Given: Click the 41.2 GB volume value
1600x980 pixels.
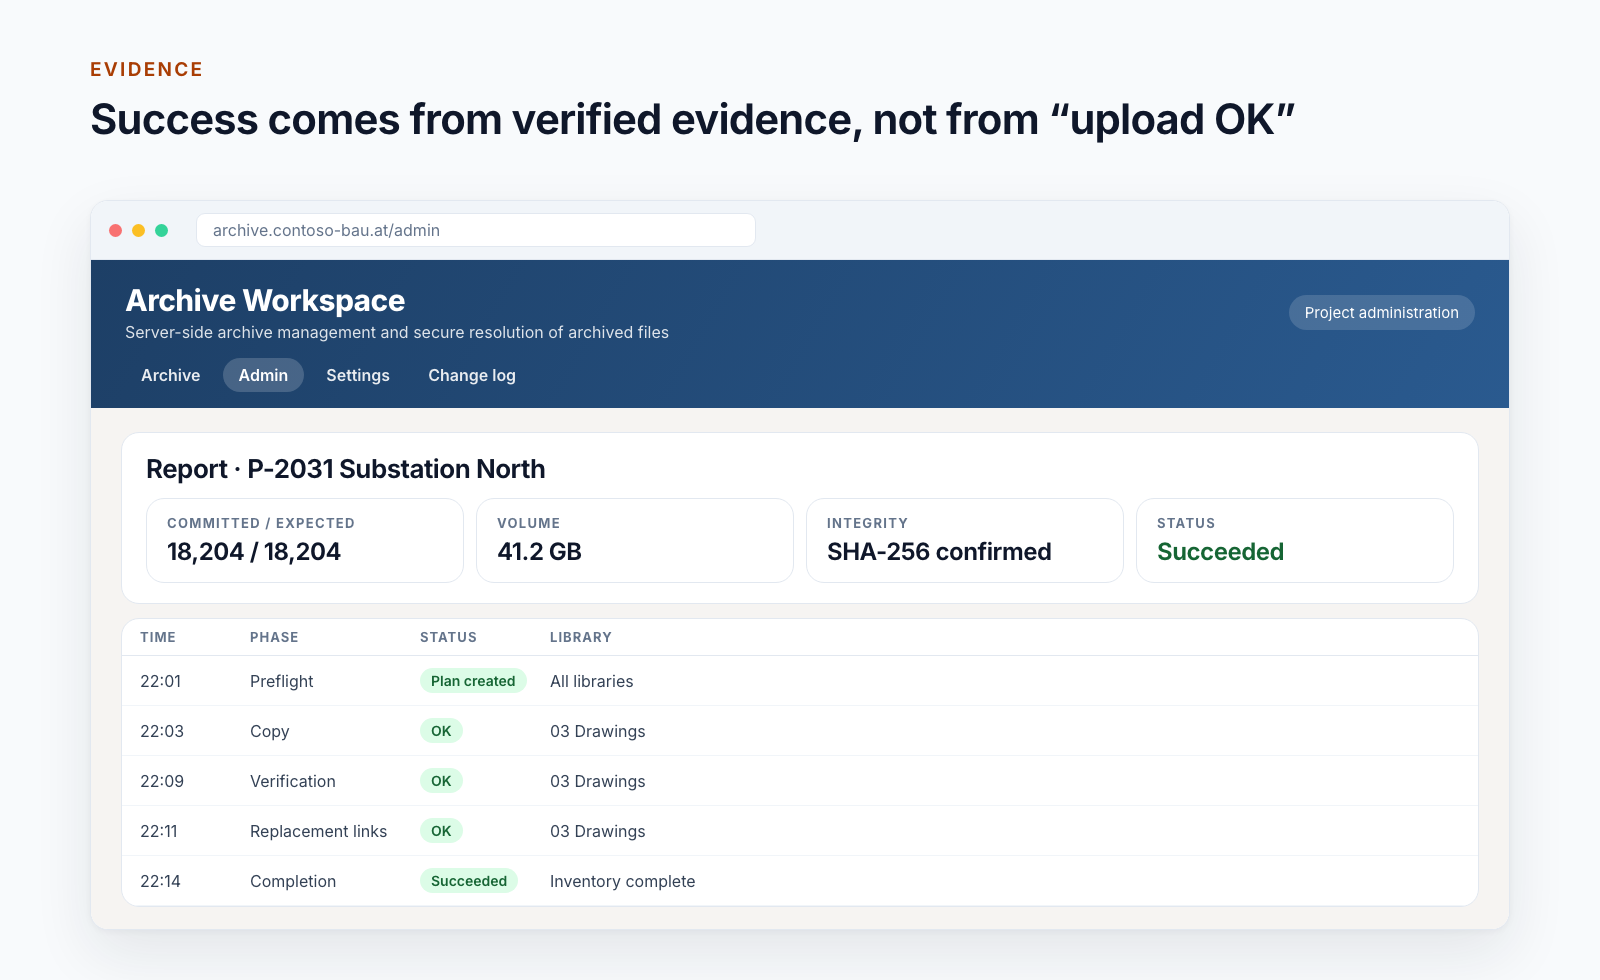Looking at the screenshot, I should click(x=539, y=551).
